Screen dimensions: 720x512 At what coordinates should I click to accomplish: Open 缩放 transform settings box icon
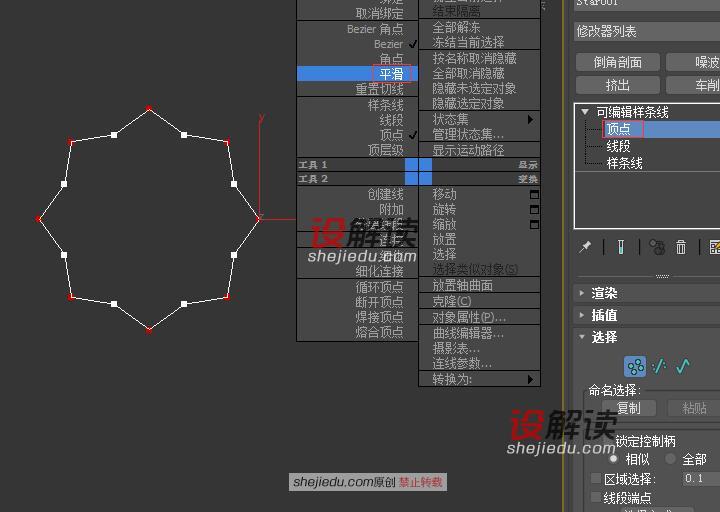(x=534, y=225)
